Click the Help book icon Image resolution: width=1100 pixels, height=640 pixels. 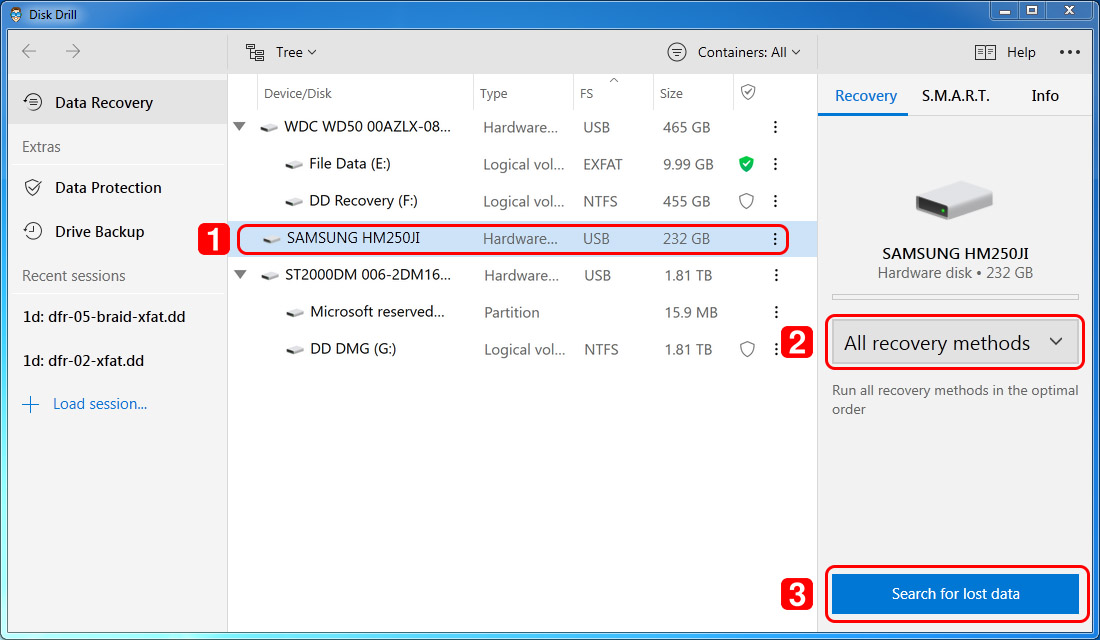(x=986, y=53)
